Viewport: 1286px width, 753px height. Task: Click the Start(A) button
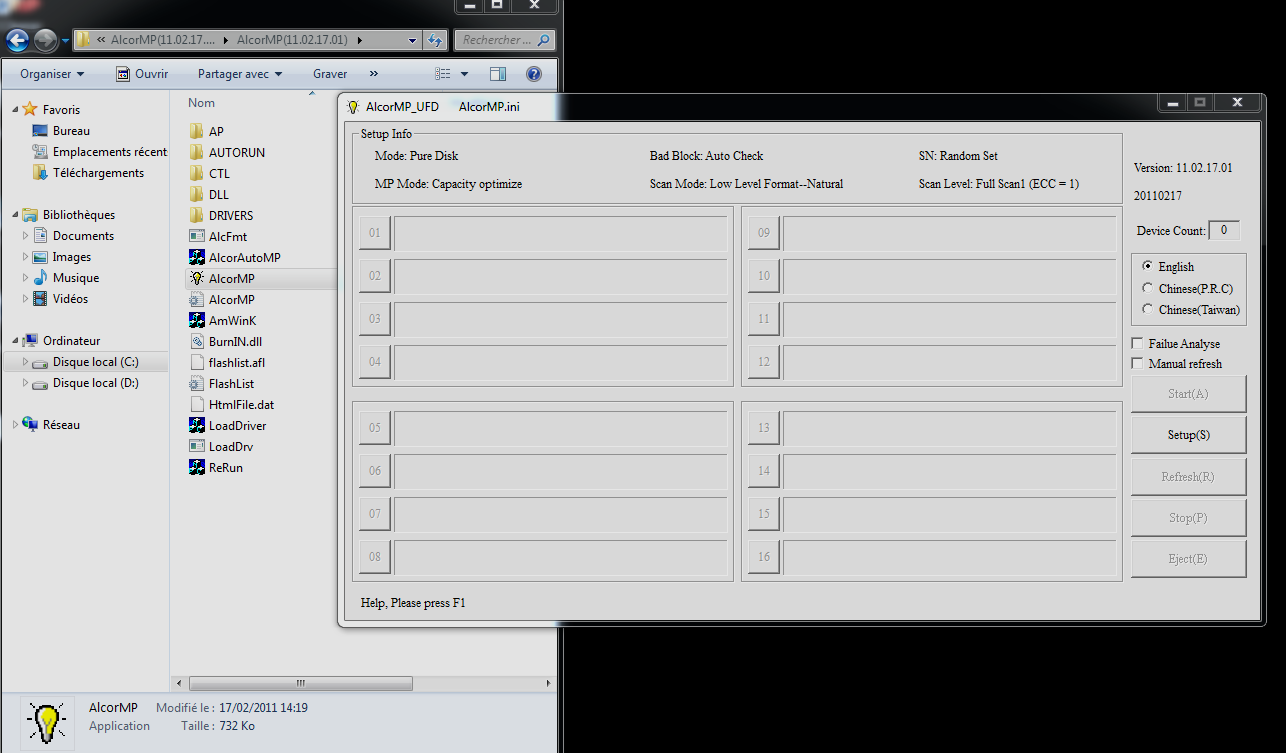tap(1188, 394)
